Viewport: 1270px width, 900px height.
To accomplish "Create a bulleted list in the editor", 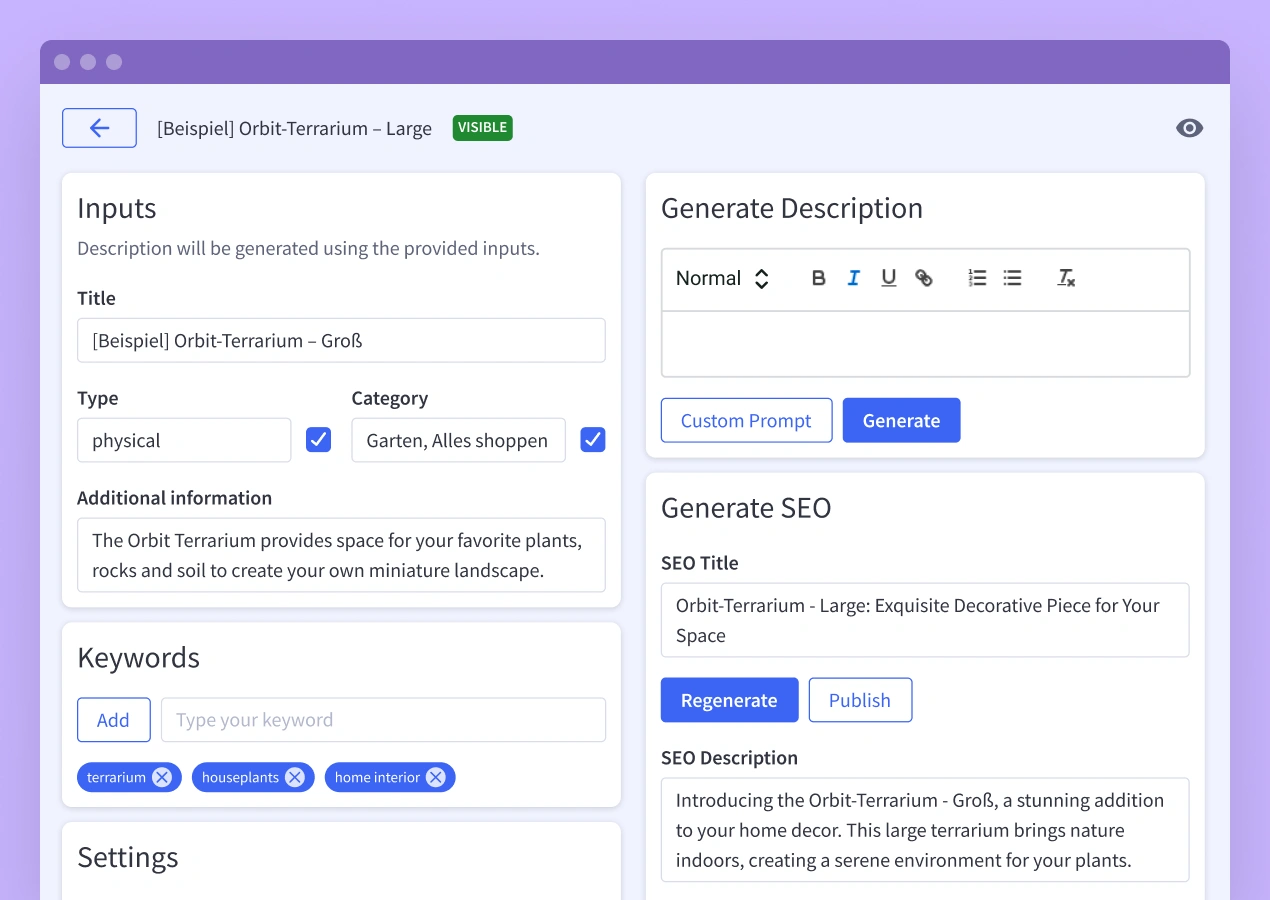I will point(1012,278).
